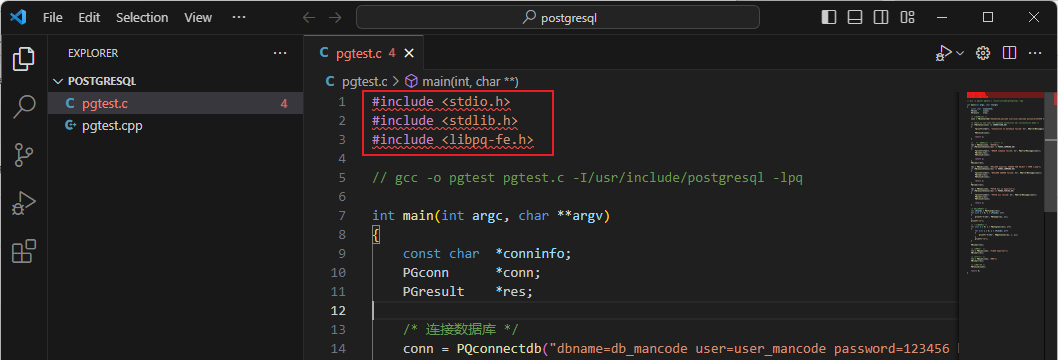Select the pgtest.c editor tab

pyautogui.click(x=364, y=53)
